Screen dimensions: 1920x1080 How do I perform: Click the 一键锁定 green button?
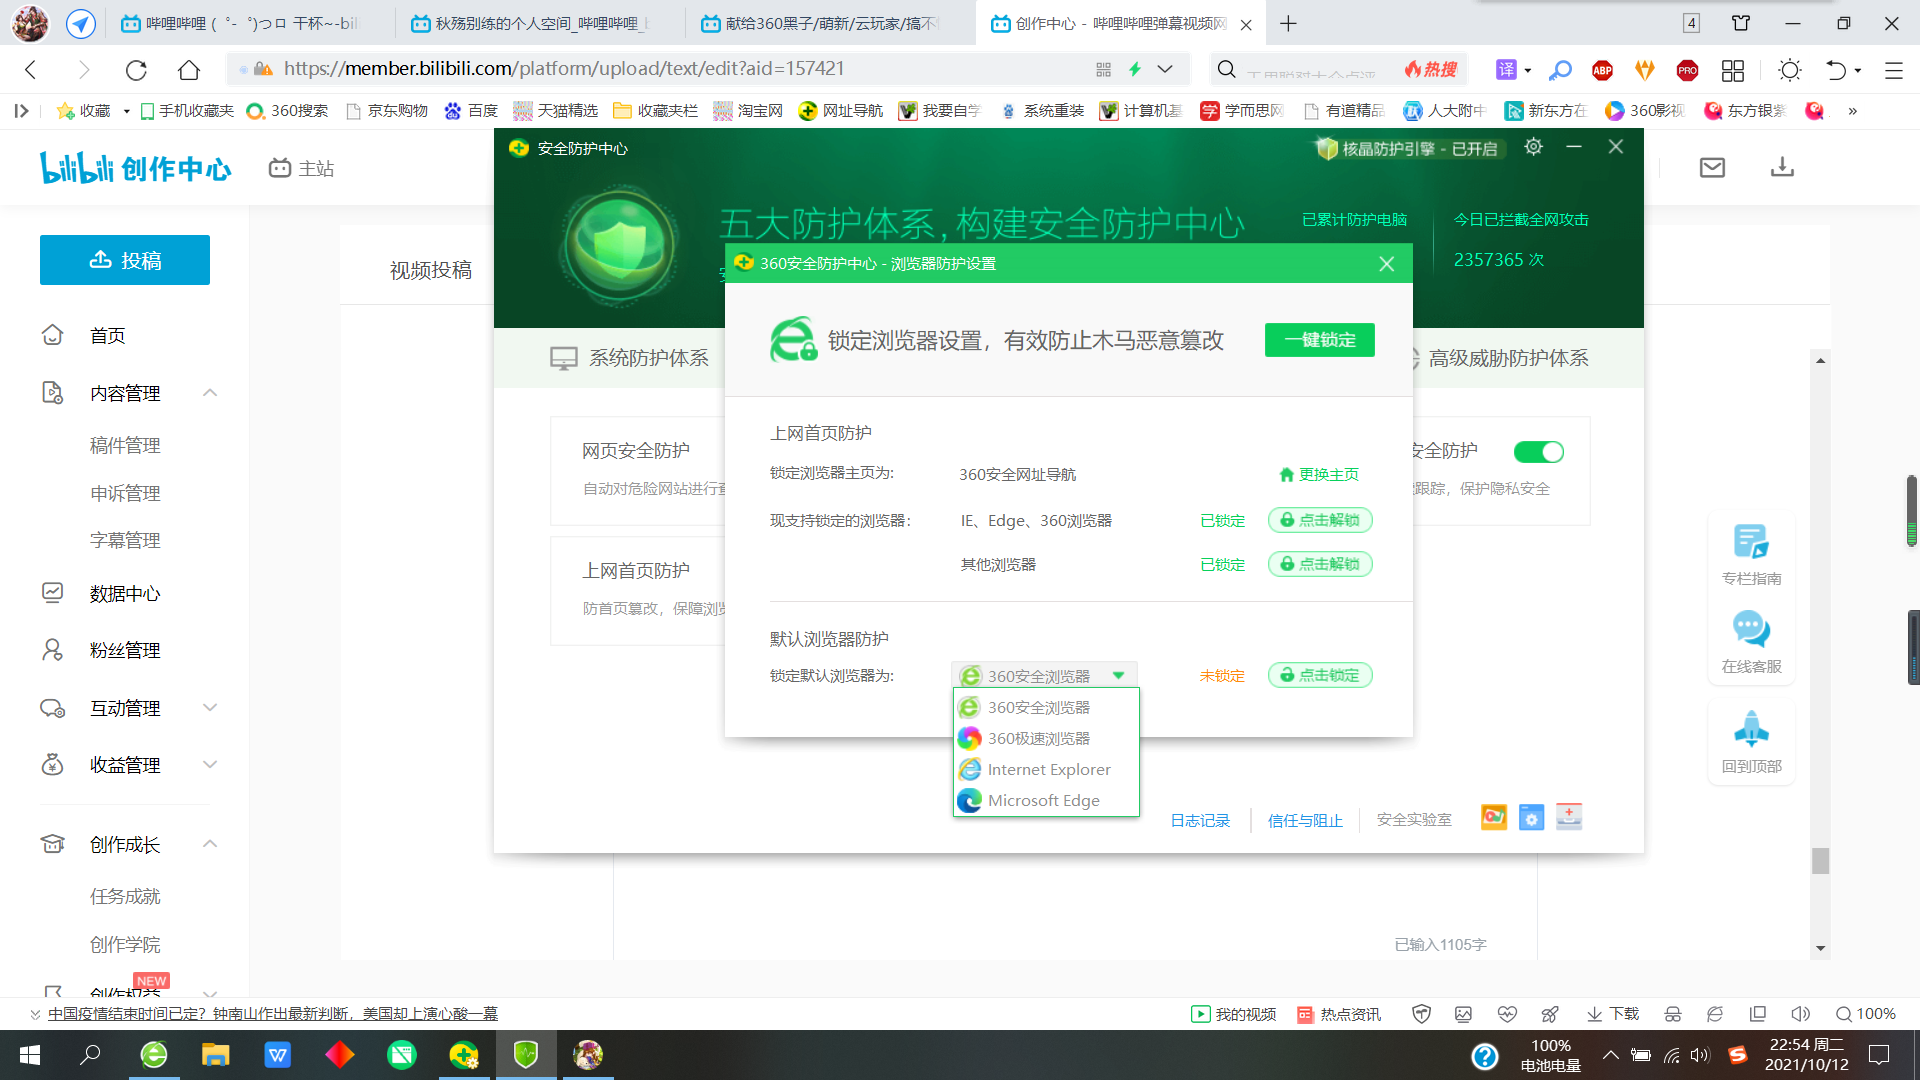[x=1319, y=340]
